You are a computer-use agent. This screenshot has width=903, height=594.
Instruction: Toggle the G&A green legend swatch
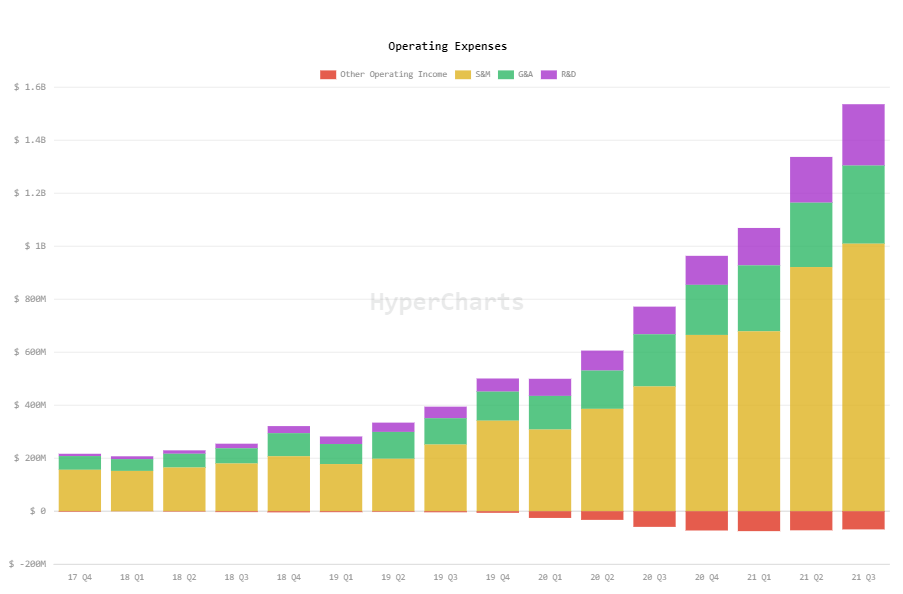coord(506,74)
